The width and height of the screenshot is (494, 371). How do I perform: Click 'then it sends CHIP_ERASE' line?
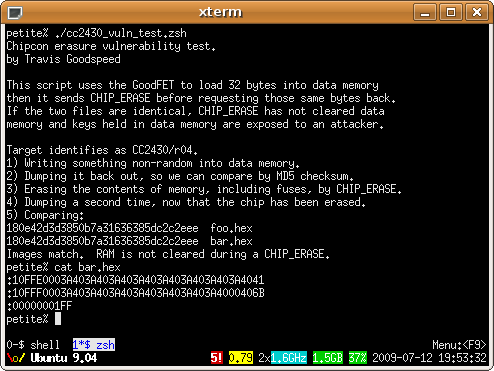pyautogui.click(x=201, y=98)
